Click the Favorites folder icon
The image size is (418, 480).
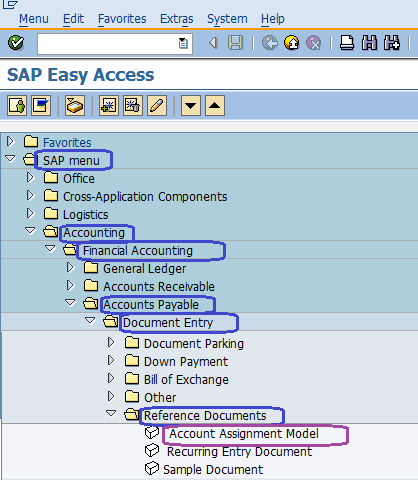point(31,142)
